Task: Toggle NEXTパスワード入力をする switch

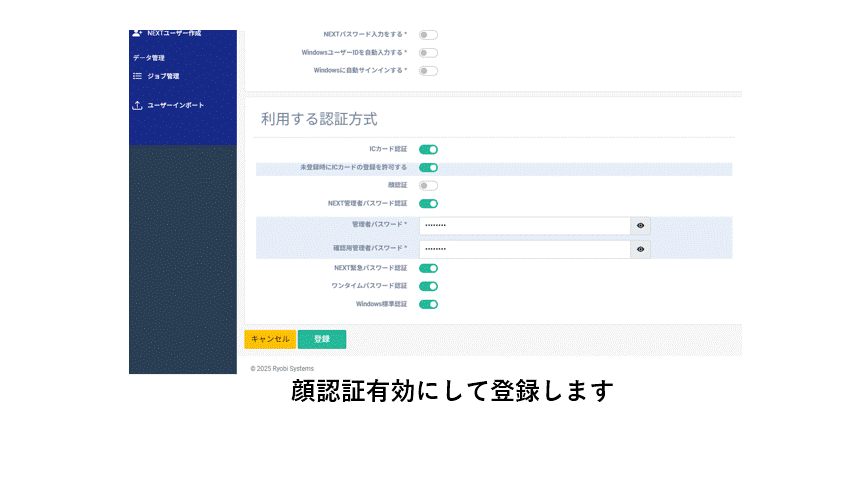Action: point(428,35)
